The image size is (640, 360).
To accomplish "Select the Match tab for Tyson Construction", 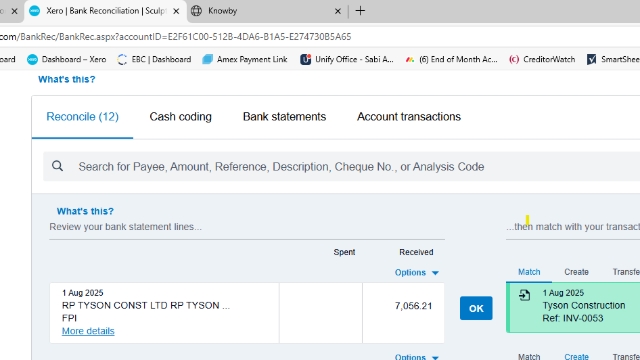I will click(x=529, y=272).
